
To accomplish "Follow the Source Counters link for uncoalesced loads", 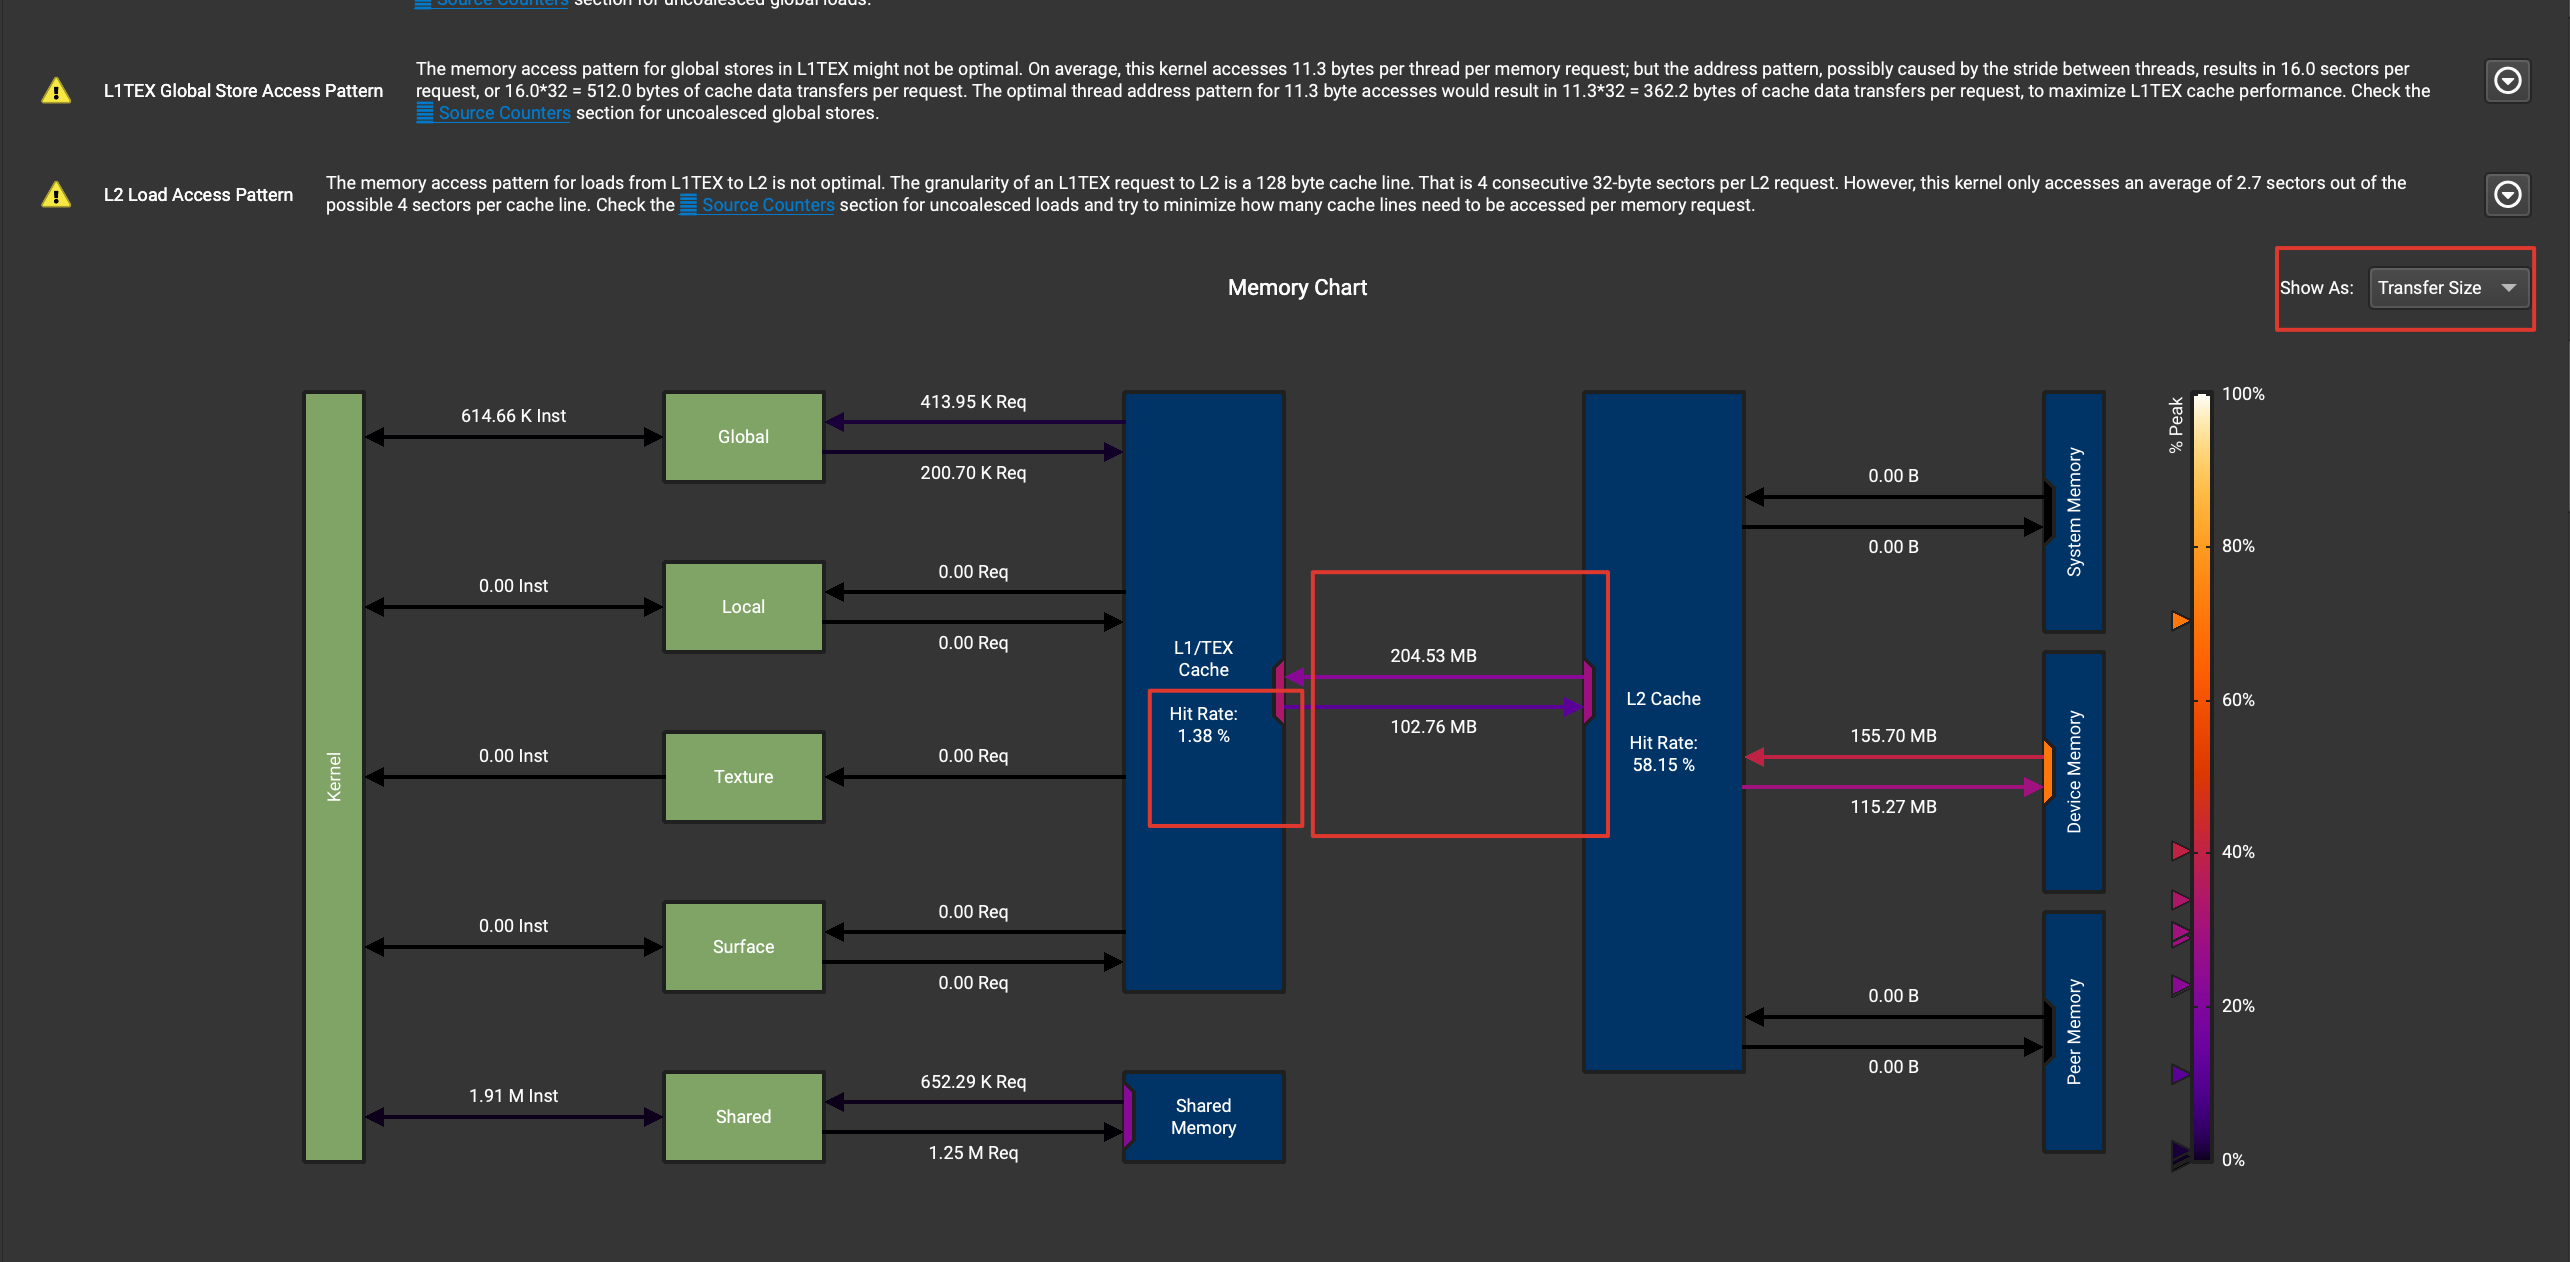I will 768,204.
